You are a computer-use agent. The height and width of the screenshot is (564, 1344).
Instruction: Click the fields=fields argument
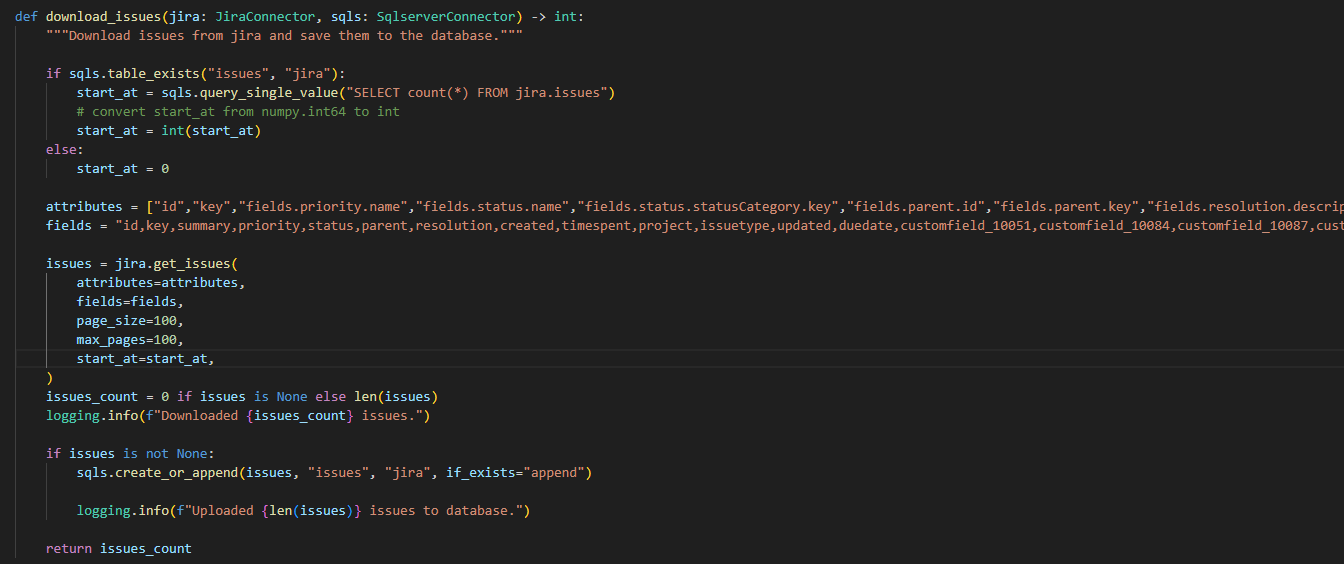131,302
